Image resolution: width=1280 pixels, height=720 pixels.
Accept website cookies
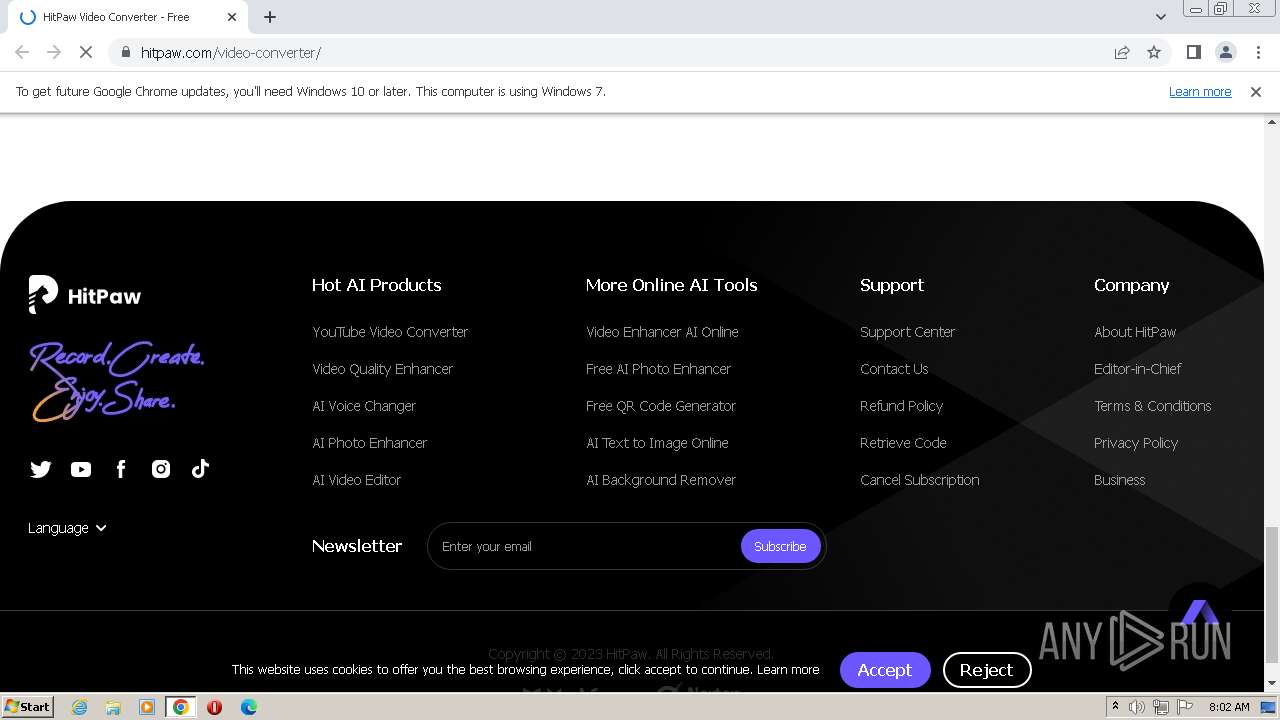click(885, 670)
